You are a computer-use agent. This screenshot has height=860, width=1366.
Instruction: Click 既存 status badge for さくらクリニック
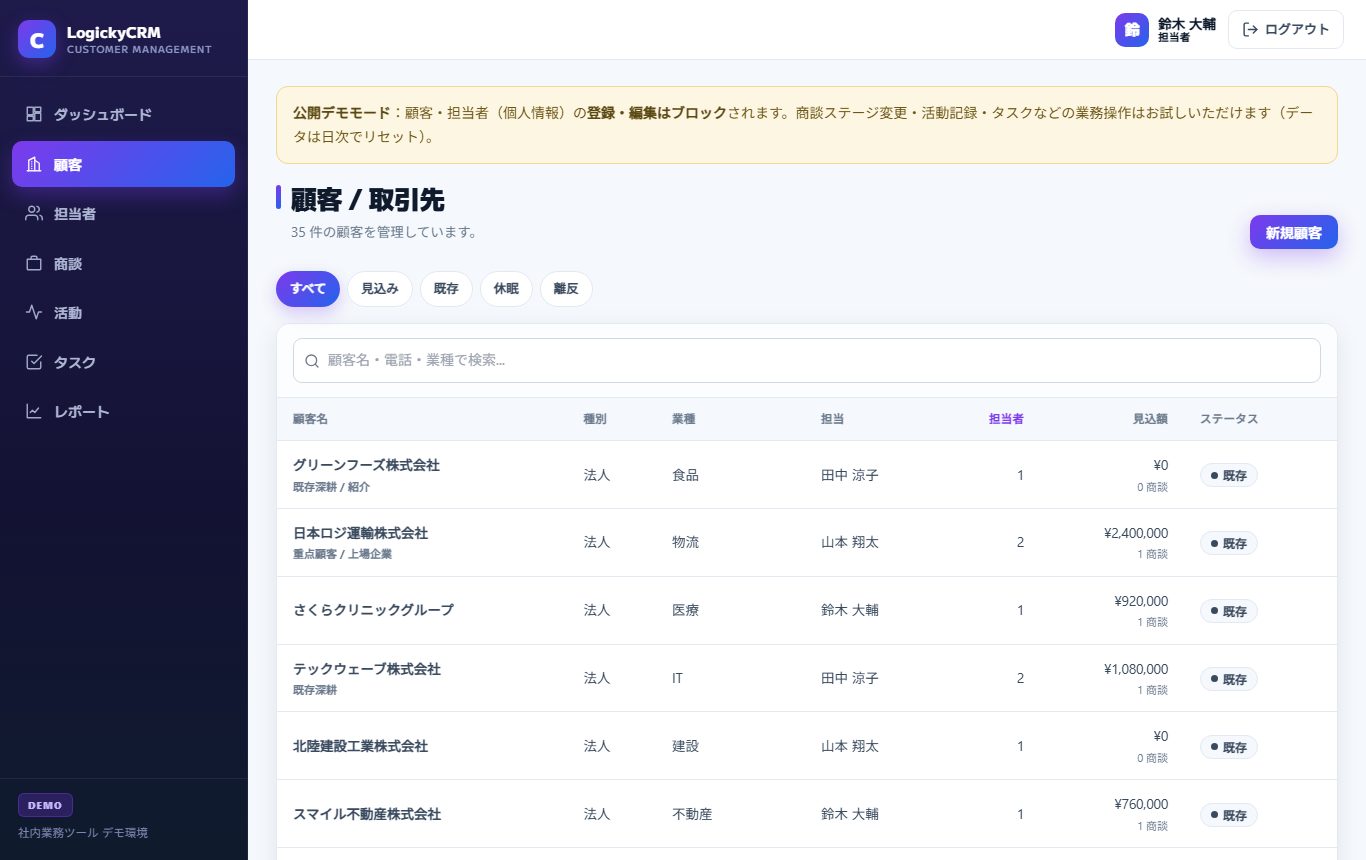pyautogui.click(x=1228, y=611)
